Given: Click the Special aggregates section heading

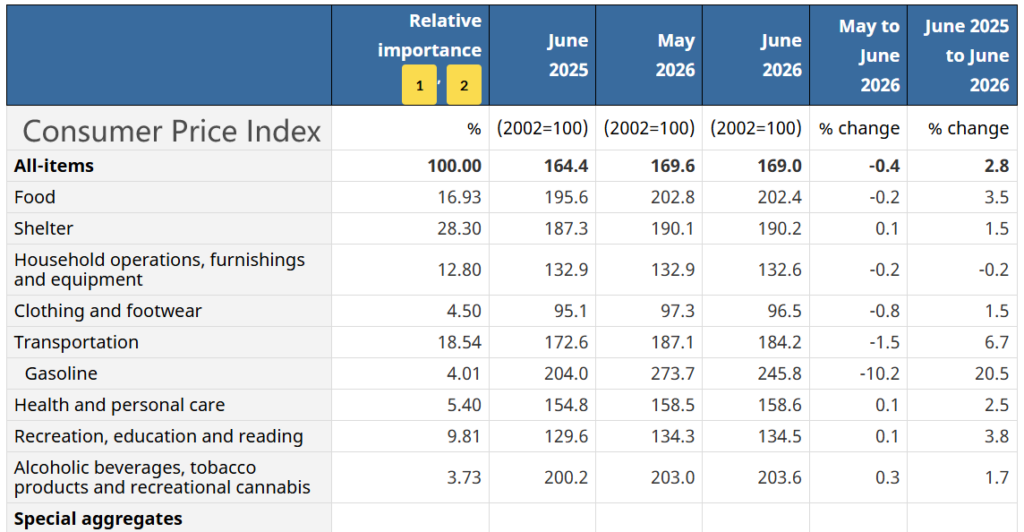Looking at the screenshot, I should click(x=98, y=519).
